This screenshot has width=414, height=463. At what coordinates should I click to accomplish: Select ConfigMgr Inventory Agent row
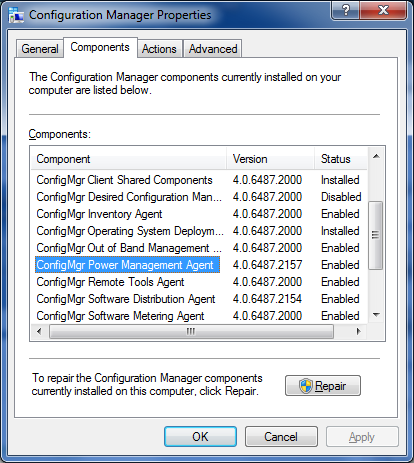pyautogui.click(x=199, y=214)
